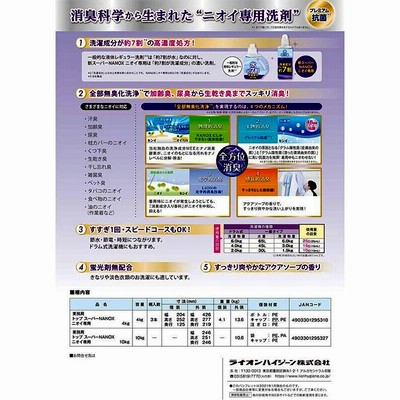This screenshot has height=400, width=400.
Task: Click the orange 感覚的消臭 panel
Action: click(x=257, y=182)
